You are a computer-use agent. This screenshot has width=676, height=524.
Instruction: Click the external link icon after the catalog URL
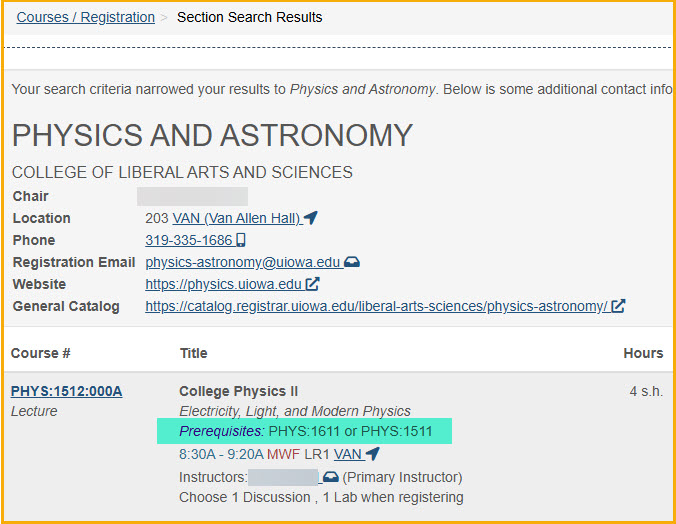tap(618, 306)
